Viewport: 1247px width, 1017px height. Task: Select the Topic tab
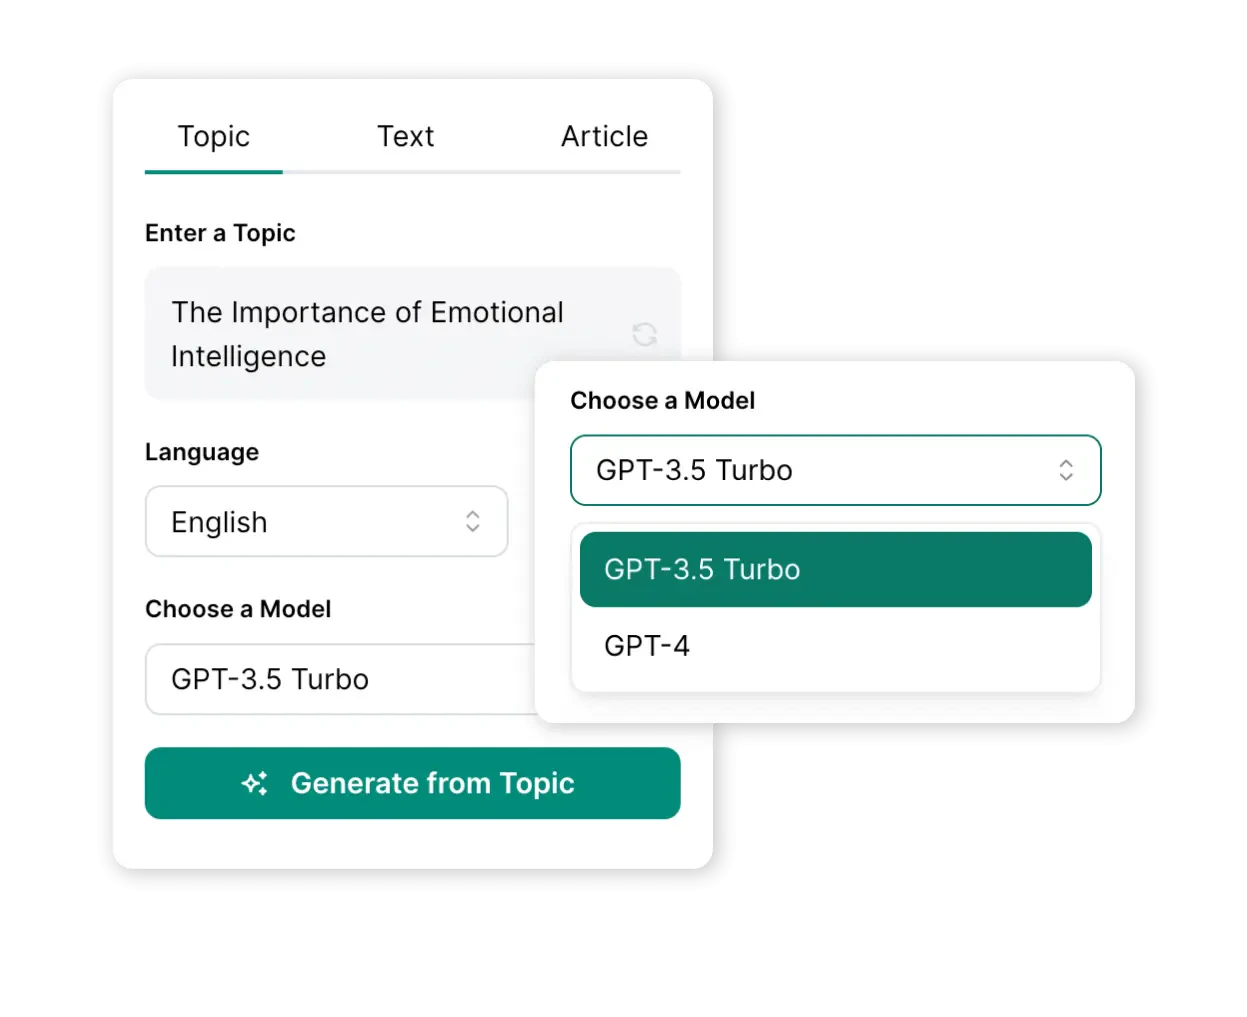(x=213, y=136)
